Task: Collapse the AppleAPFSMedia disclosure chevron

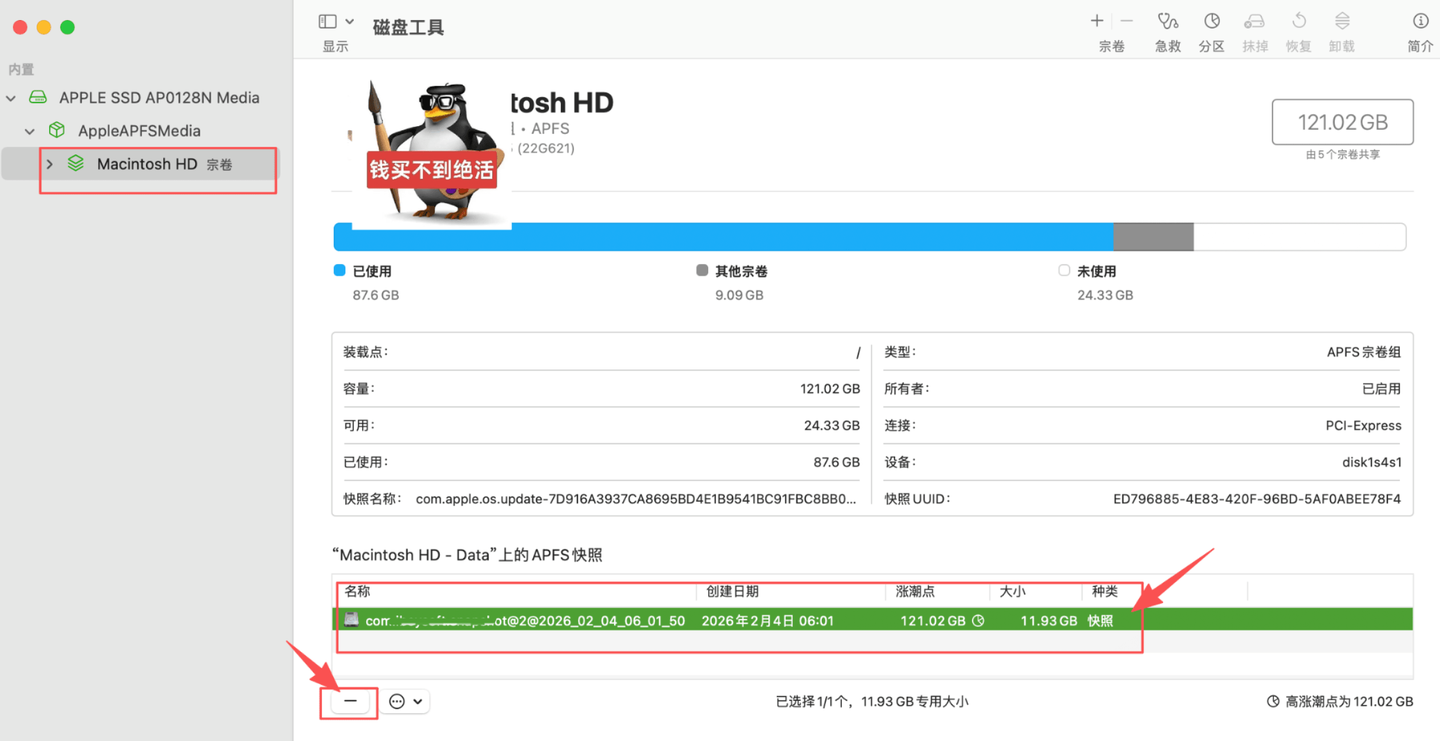Action: 30,131
